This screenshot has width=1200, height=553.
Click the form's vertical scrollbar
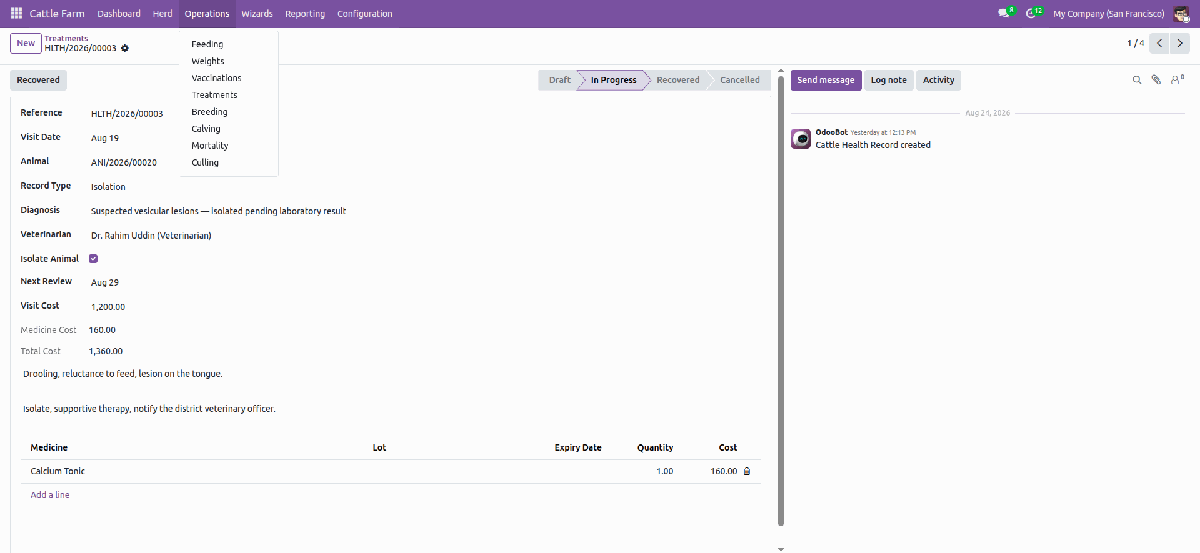(780, 300)
